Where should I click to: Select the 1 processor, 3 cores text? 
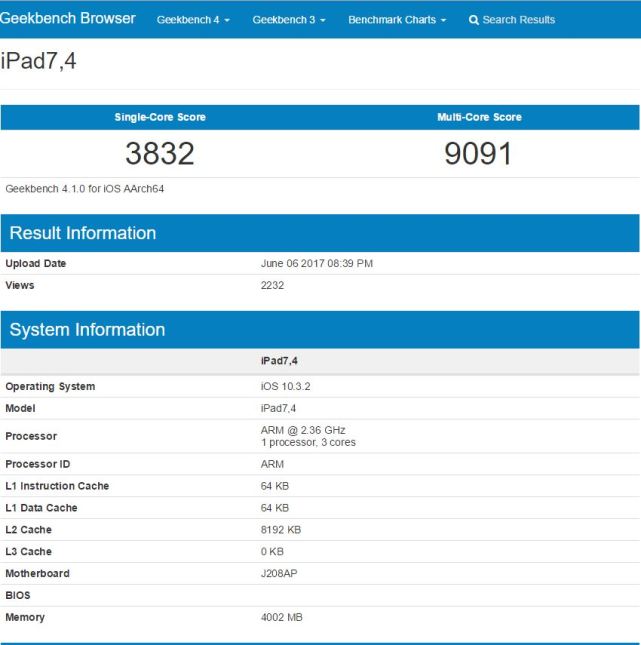[x=308, y=442]
